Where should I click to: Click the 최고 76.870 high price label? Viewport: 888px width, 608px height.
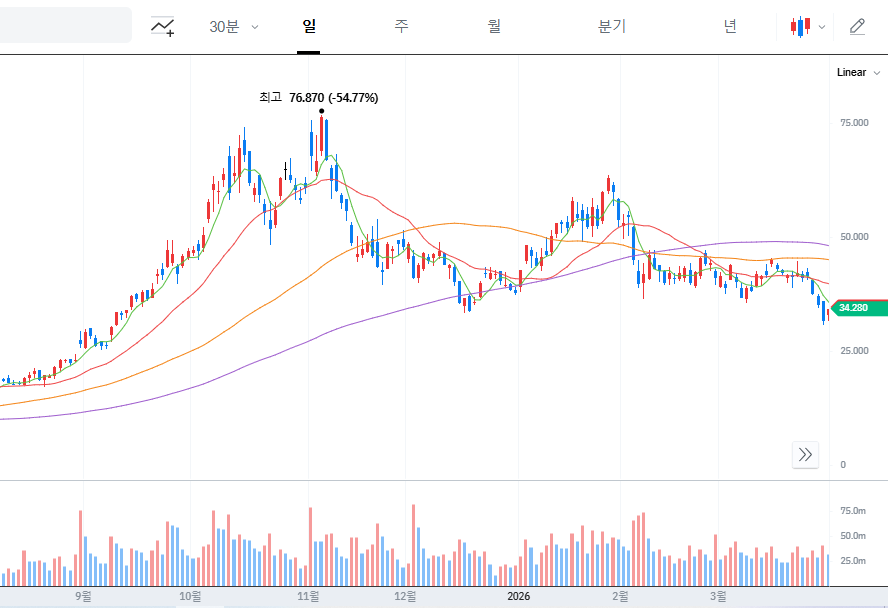[318, 97]
